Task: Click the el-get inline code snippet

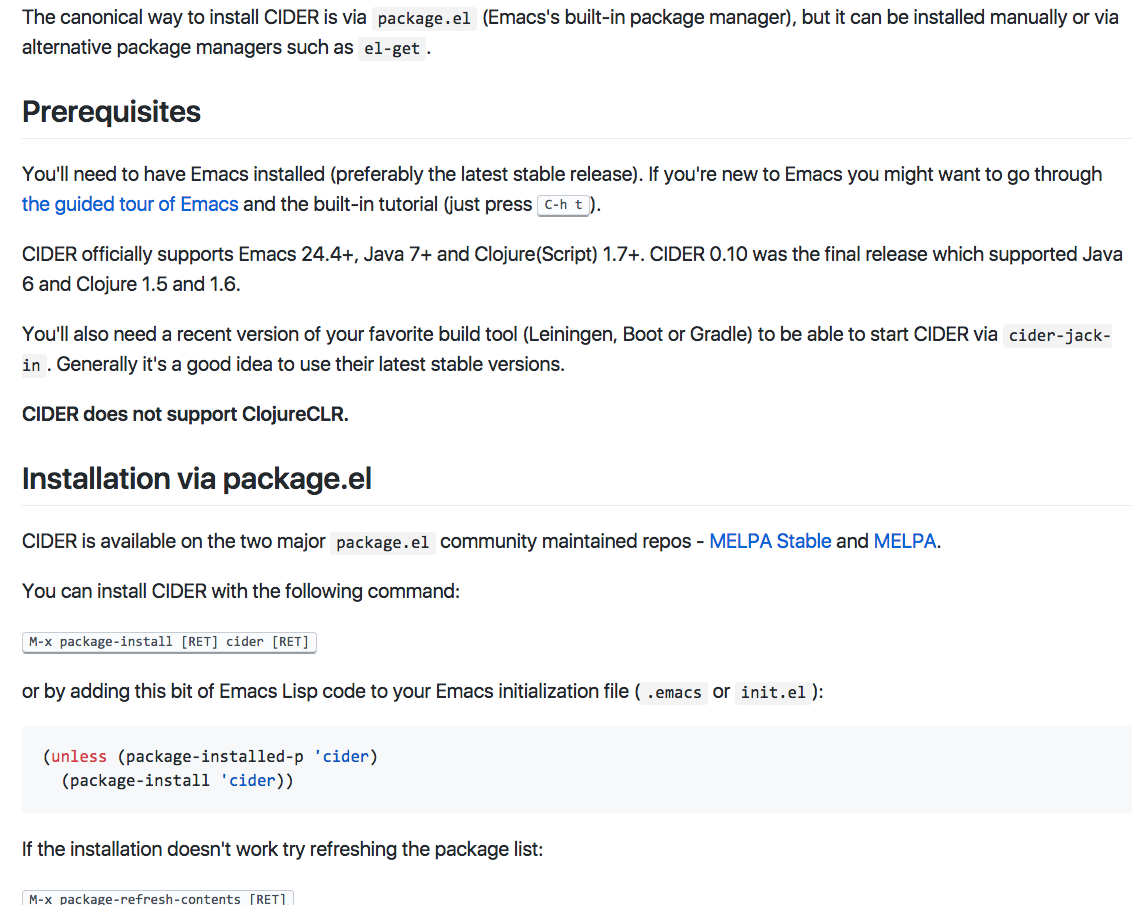Action: 392,48
